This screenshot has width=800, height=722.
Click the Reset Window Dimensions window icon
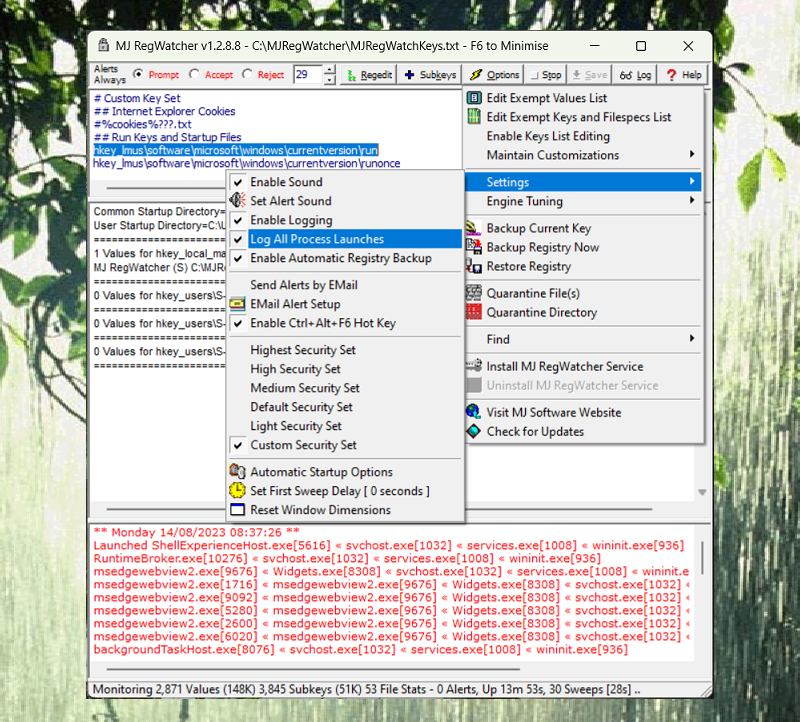click(x=237, y=510)
